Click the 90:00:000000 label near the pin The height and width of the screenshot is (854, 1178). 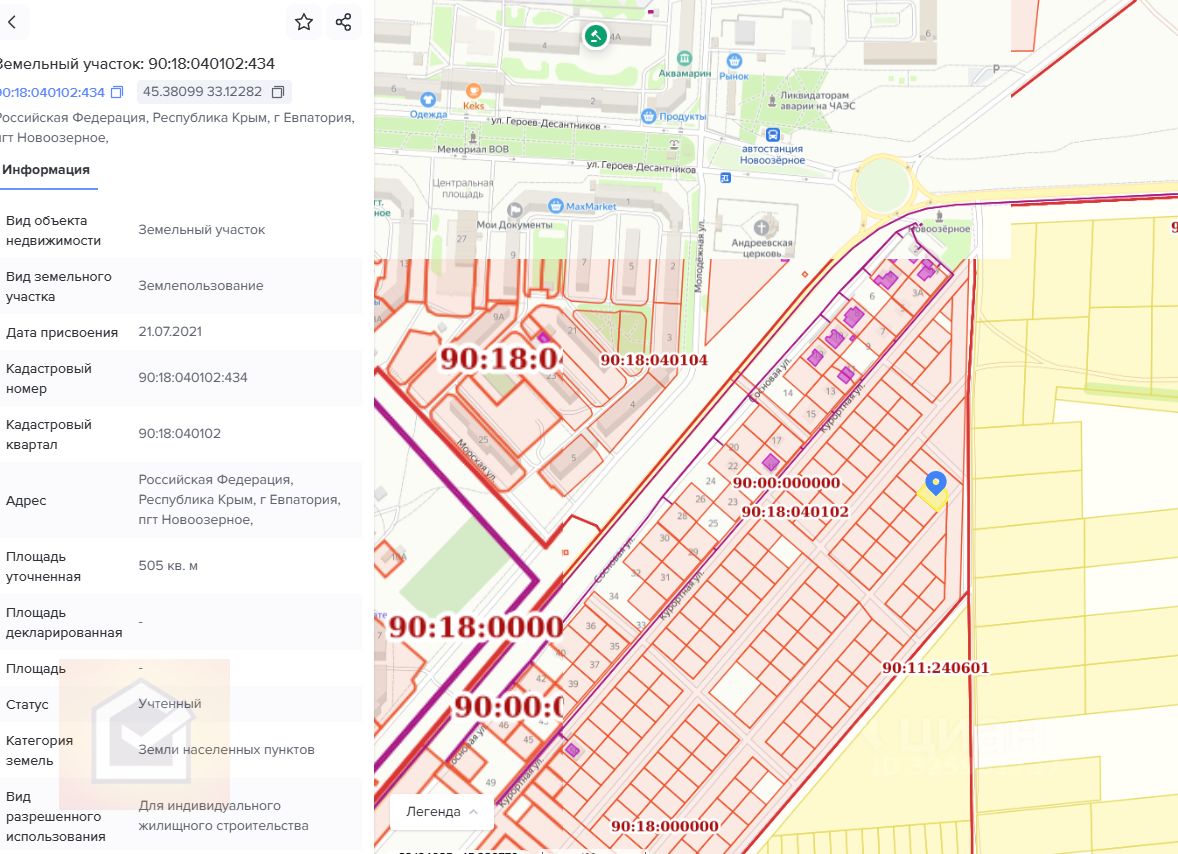[787, 483]
